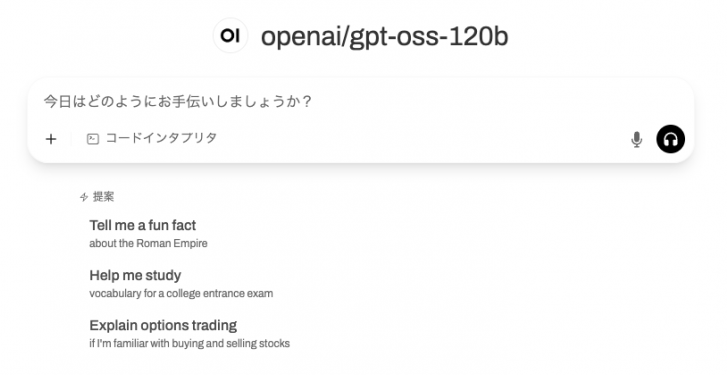Click the code interpreter terminal icon

pos(93,139)
